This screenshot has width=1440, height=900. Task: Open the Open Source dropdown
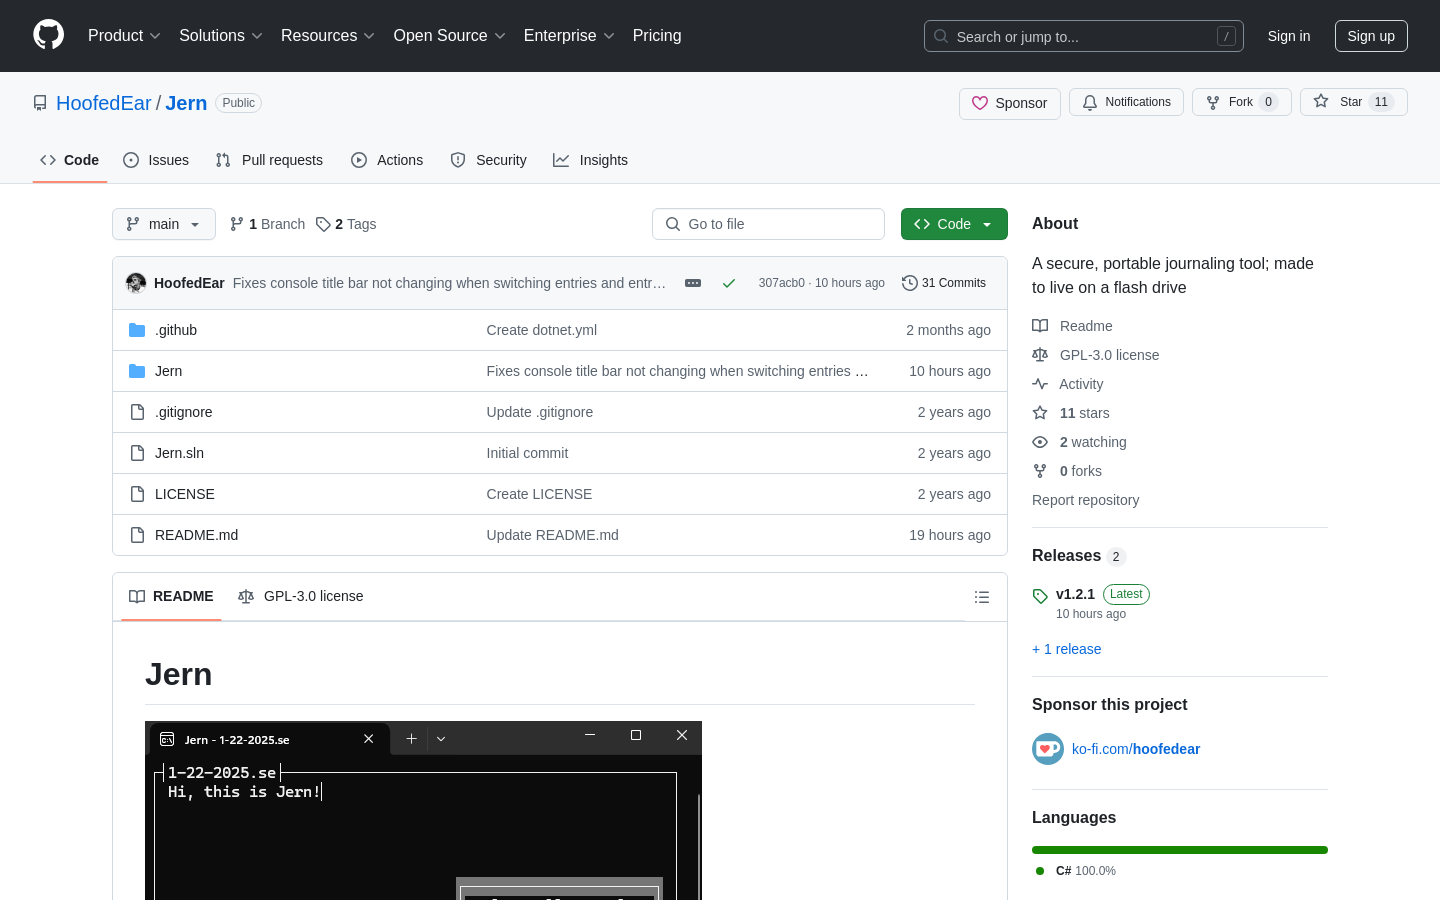449,35
